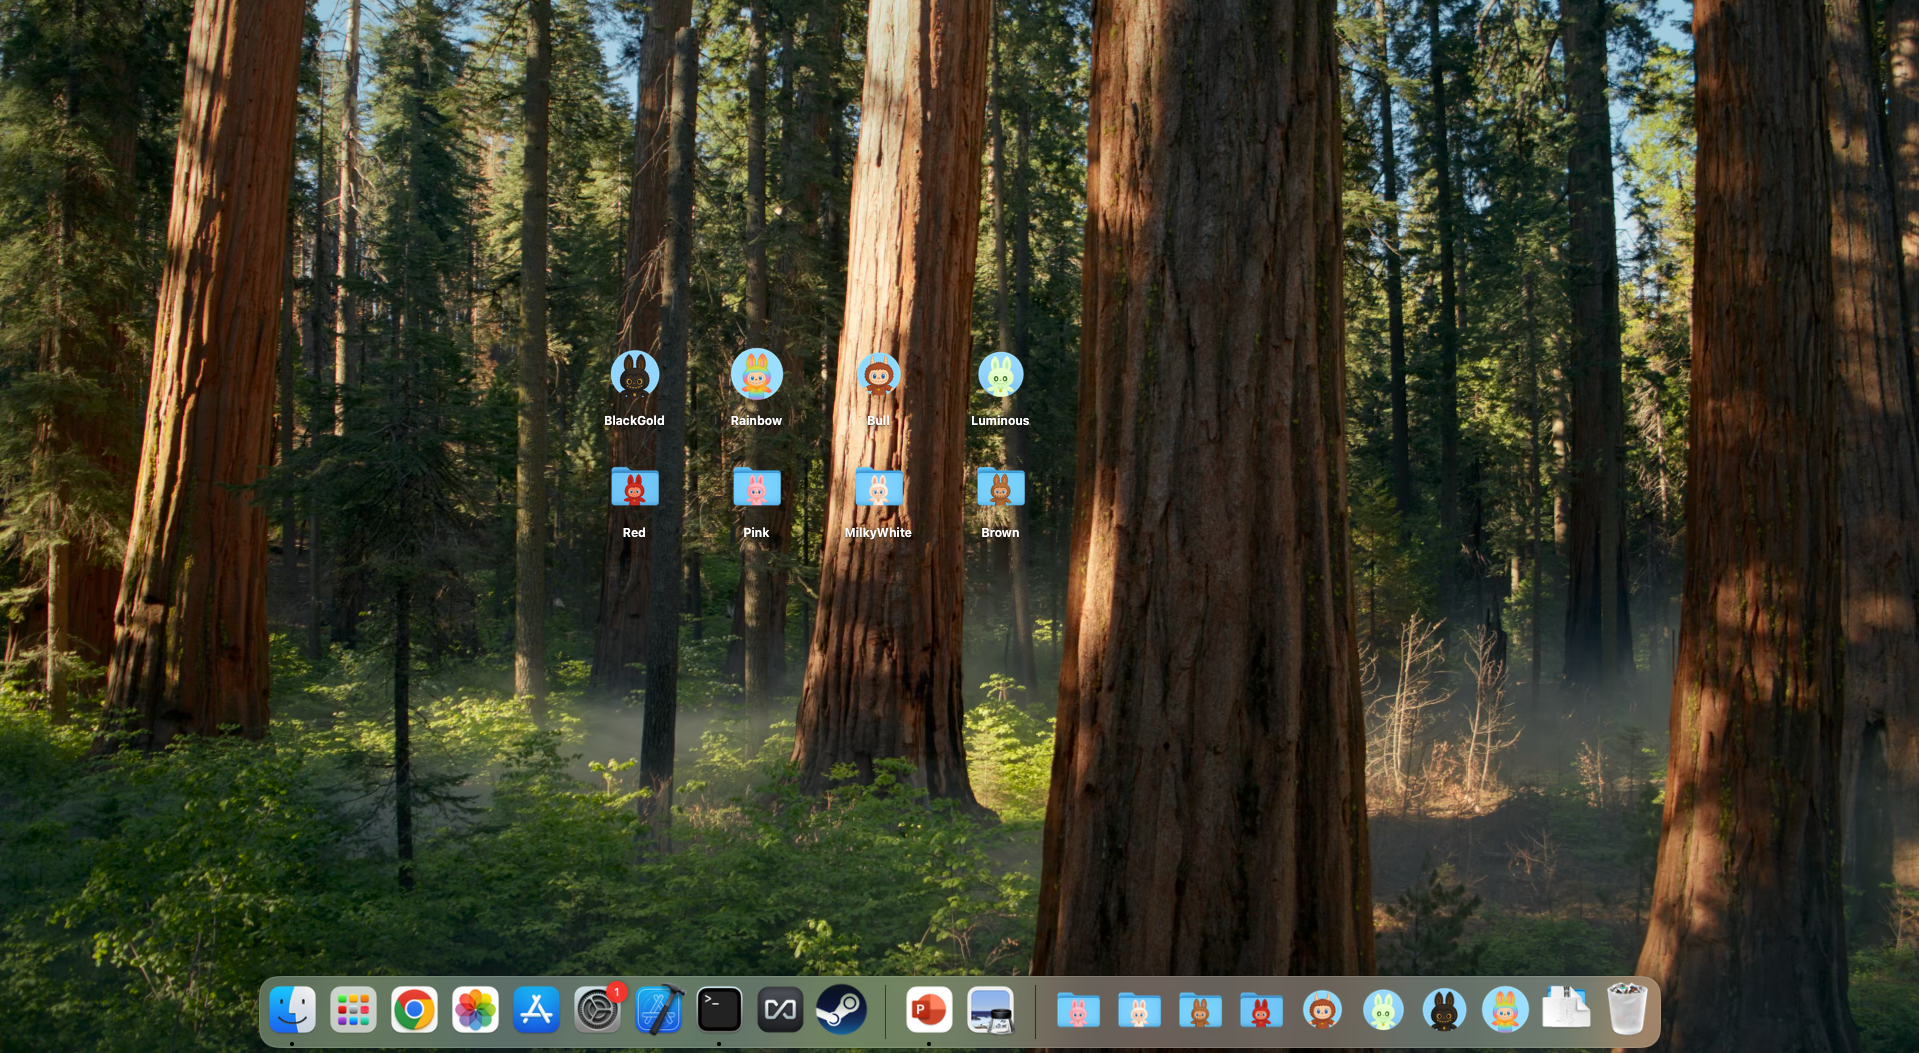Open Launchpad from the Dock
Viewport: 1919px width, 1053px height.
(x=353, y=1010)
